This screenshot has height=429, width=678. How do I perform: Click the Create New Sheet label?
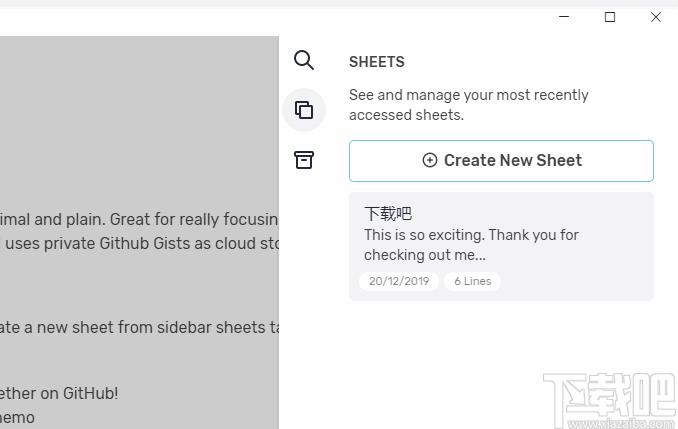pos(512,160)
